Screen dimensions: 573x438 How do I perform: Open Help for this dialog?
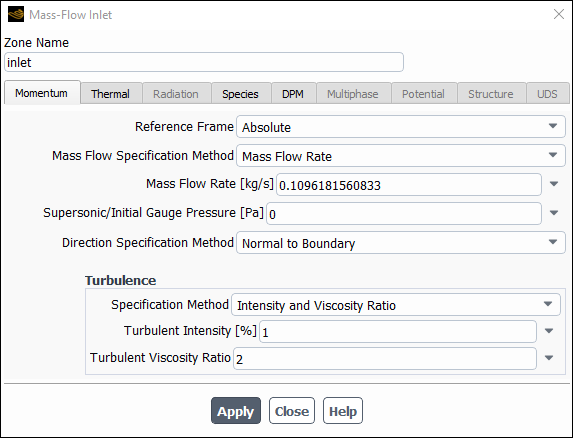343,411
